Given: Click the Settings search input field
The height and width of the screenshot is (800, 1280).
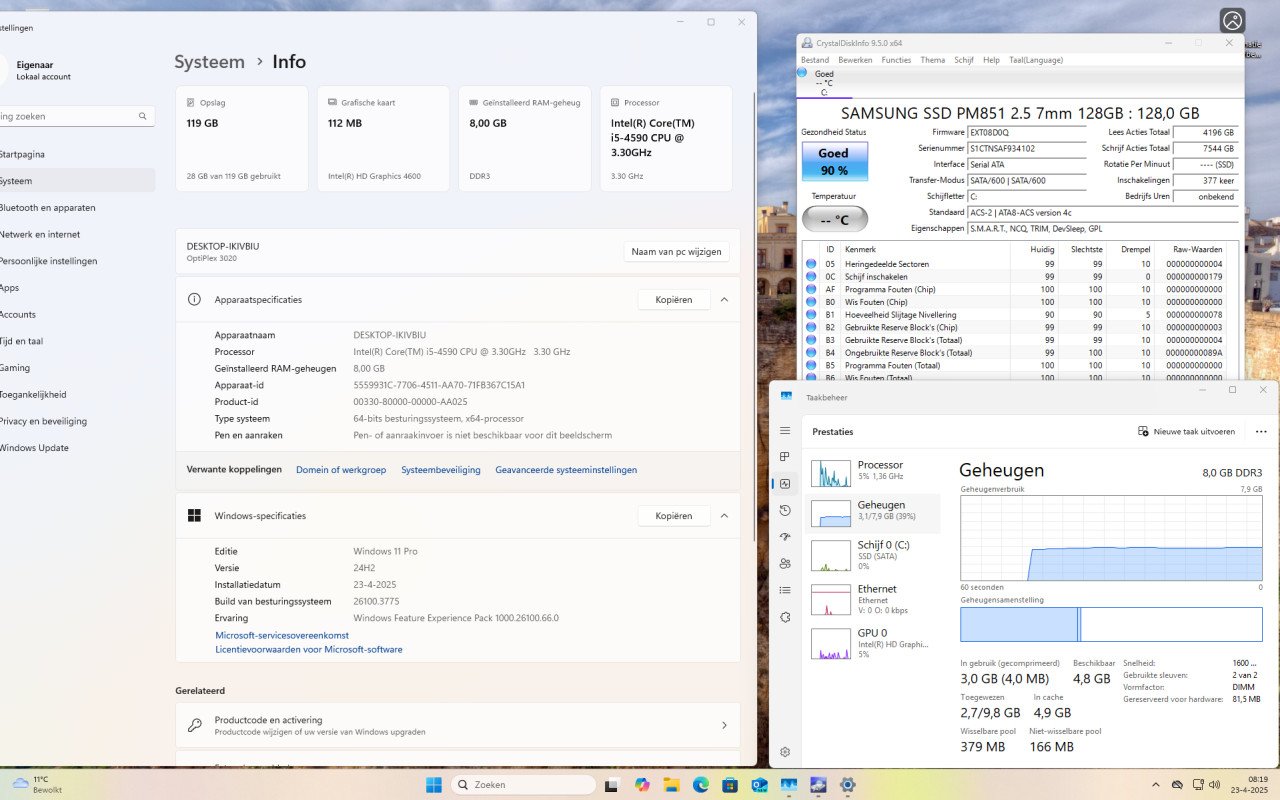Looking at the screenshot, I should pos(75,116).
